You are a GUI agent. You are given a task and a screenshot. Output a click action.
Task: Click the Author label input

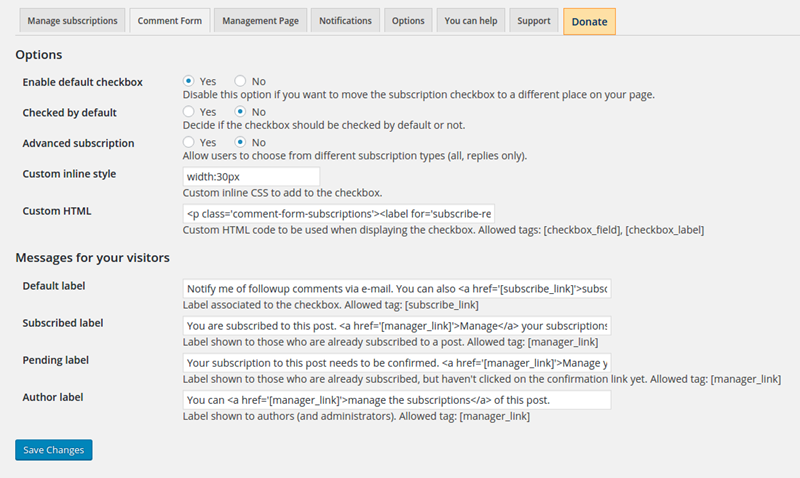click(x=397, y=400)
